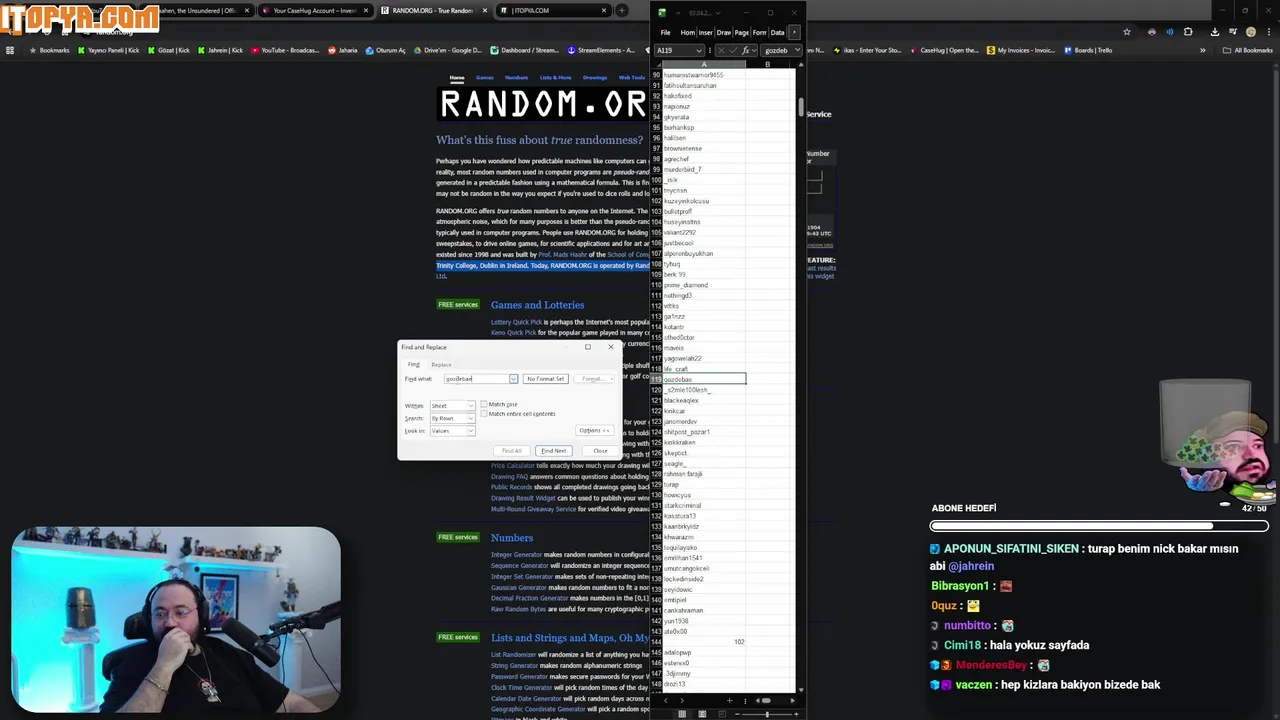The image size is (1280, 720).
Task: Open Integer Generator link
Action: [x=516, y=555]
